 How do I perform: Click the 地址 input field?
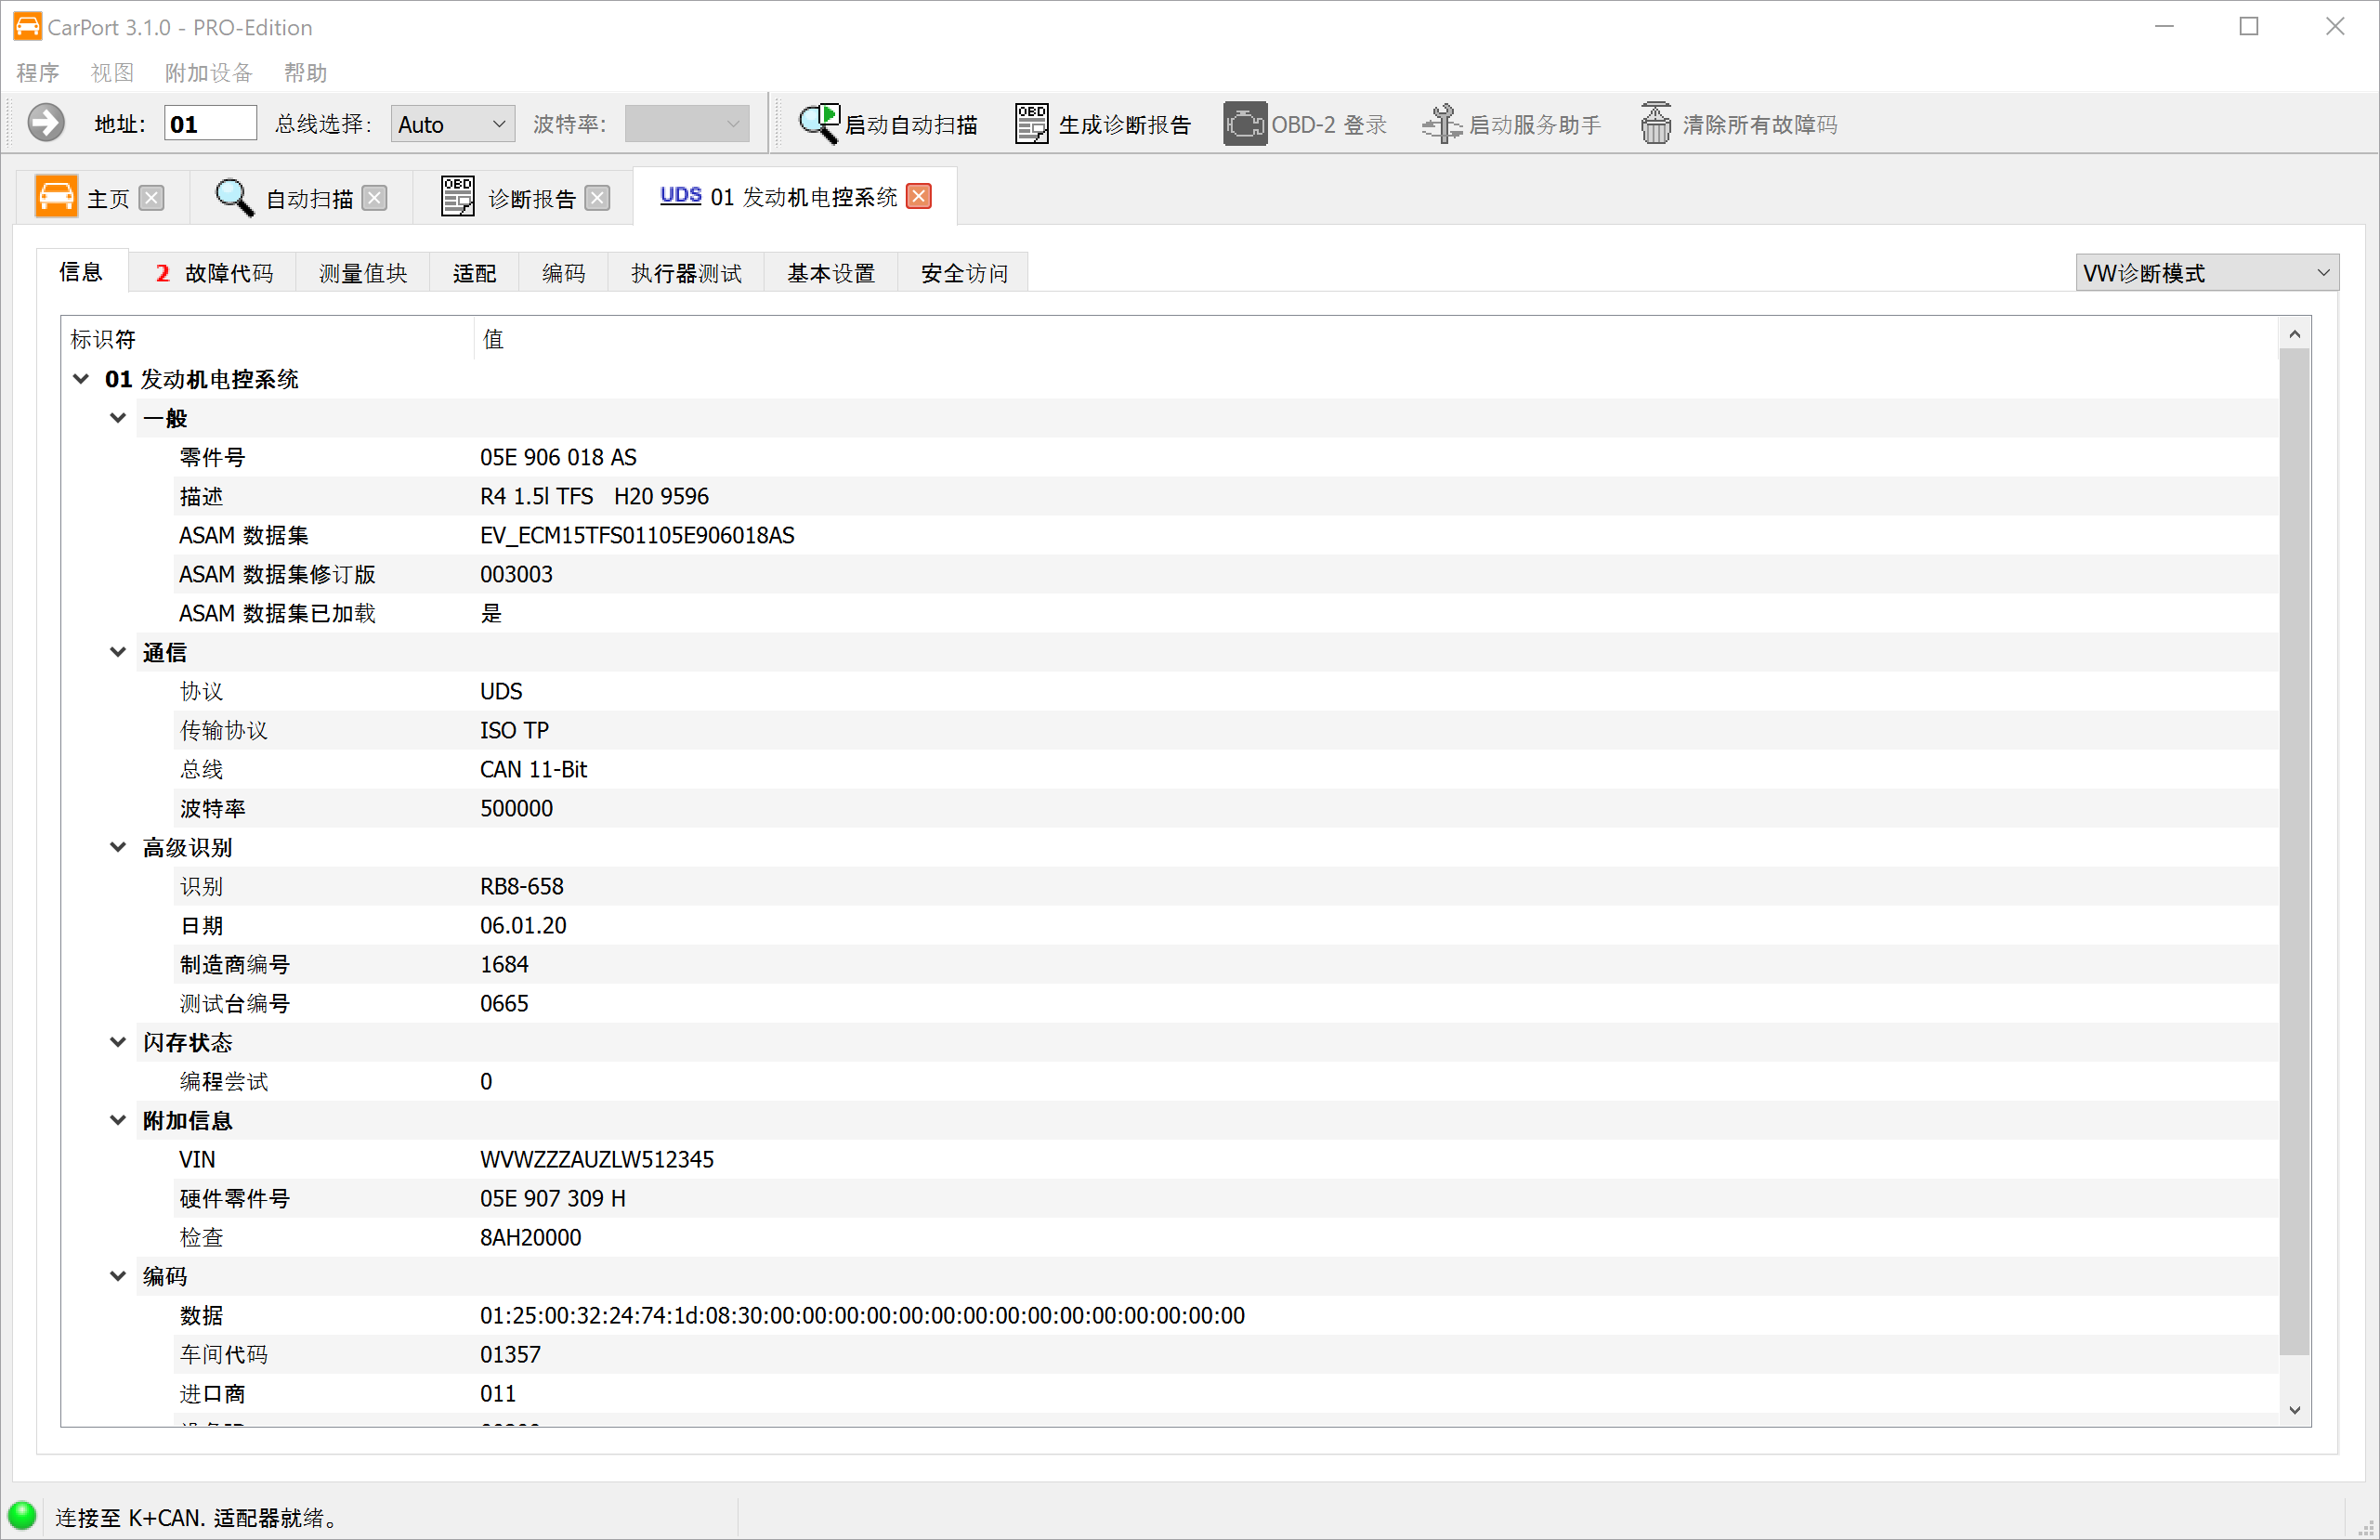(x=209, y=124)
